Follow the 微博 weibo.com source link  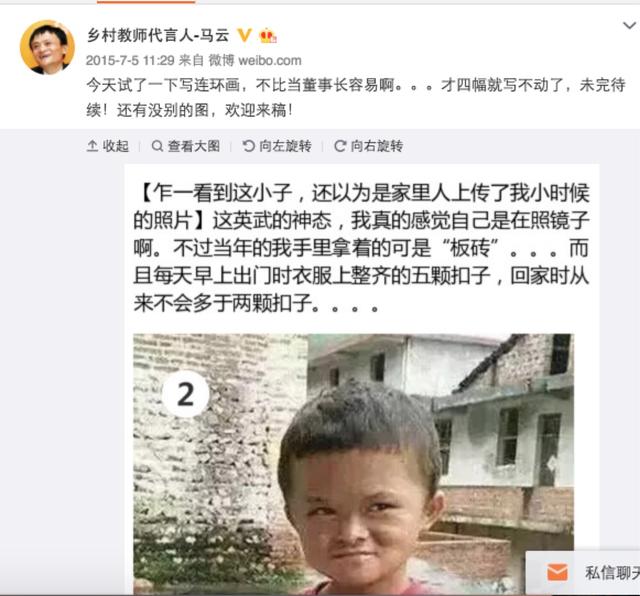[x=255, y=60]
